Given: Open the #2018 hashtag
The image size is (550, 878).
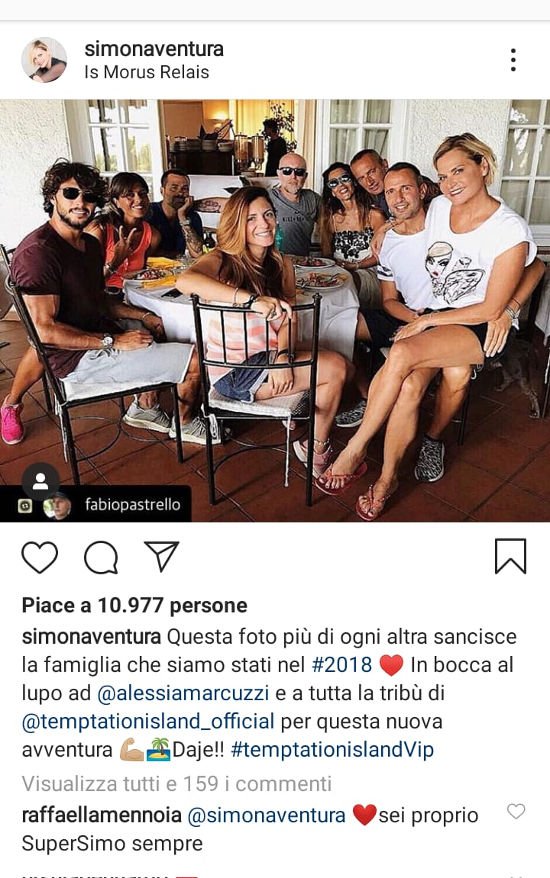Looking at the screenshot, I should (342, 665).
